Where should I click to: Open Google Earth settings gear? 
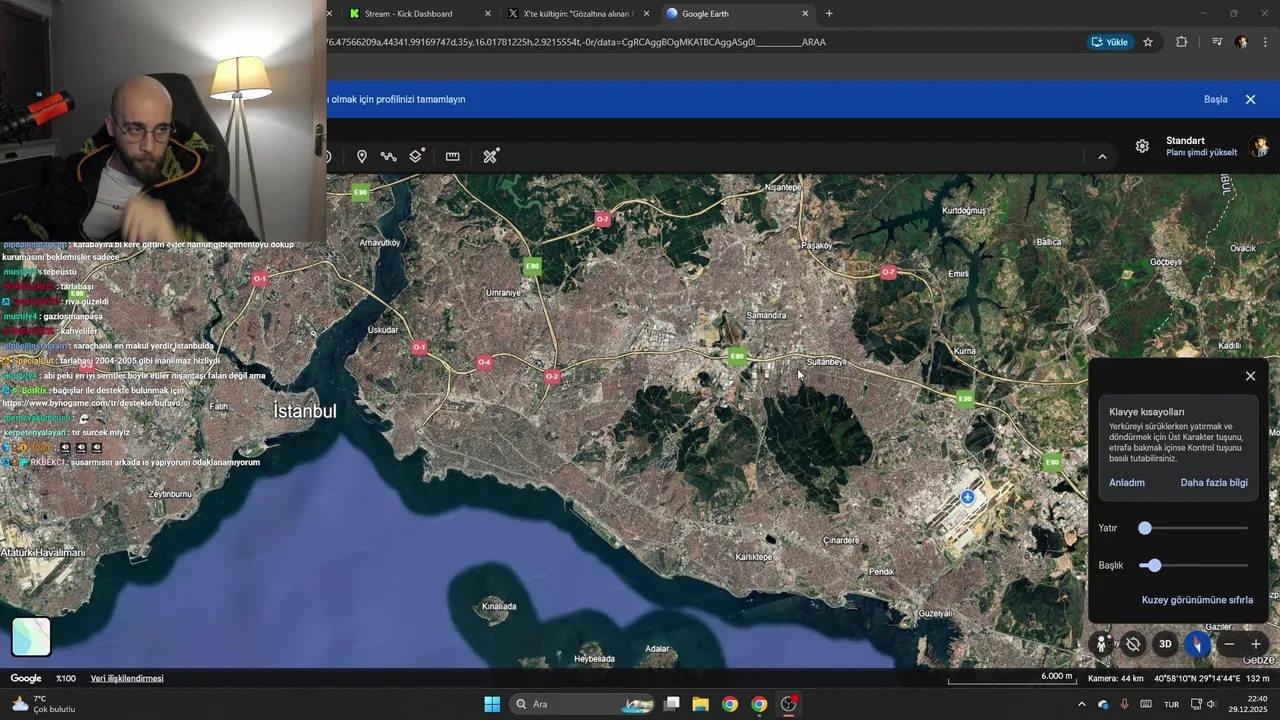(x=1142, y=146)
